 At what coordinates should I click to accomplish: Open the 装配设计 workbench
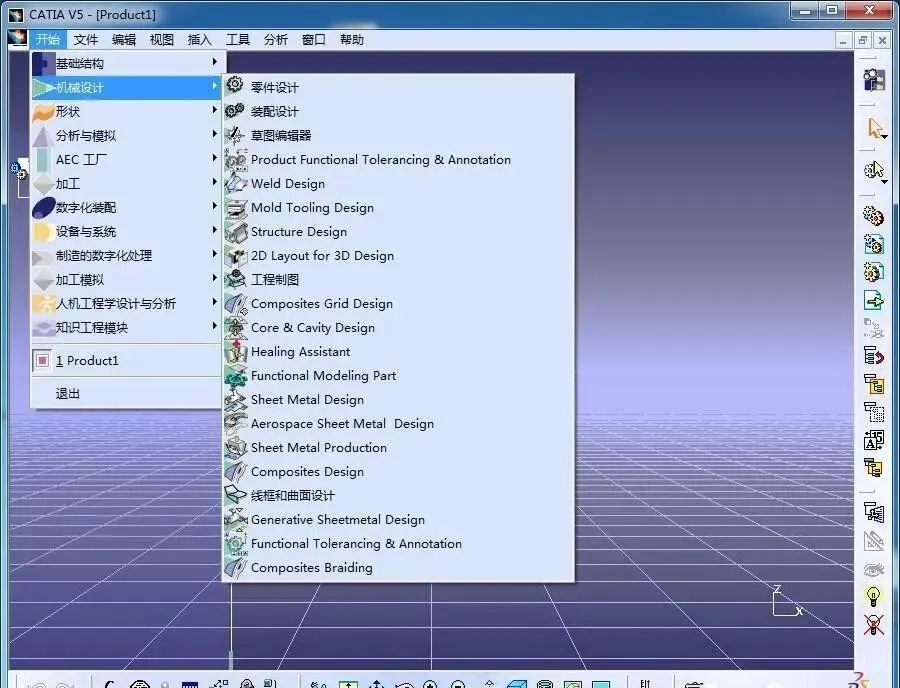pyautogui.click(x=398, y=111)
